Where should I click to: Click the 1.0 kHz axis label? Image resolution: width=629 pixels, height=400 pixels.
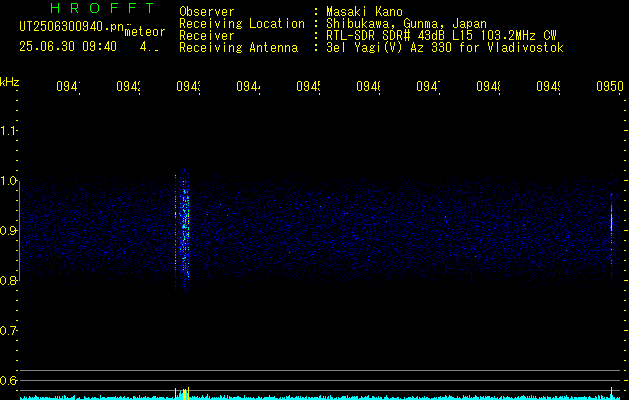8,181
